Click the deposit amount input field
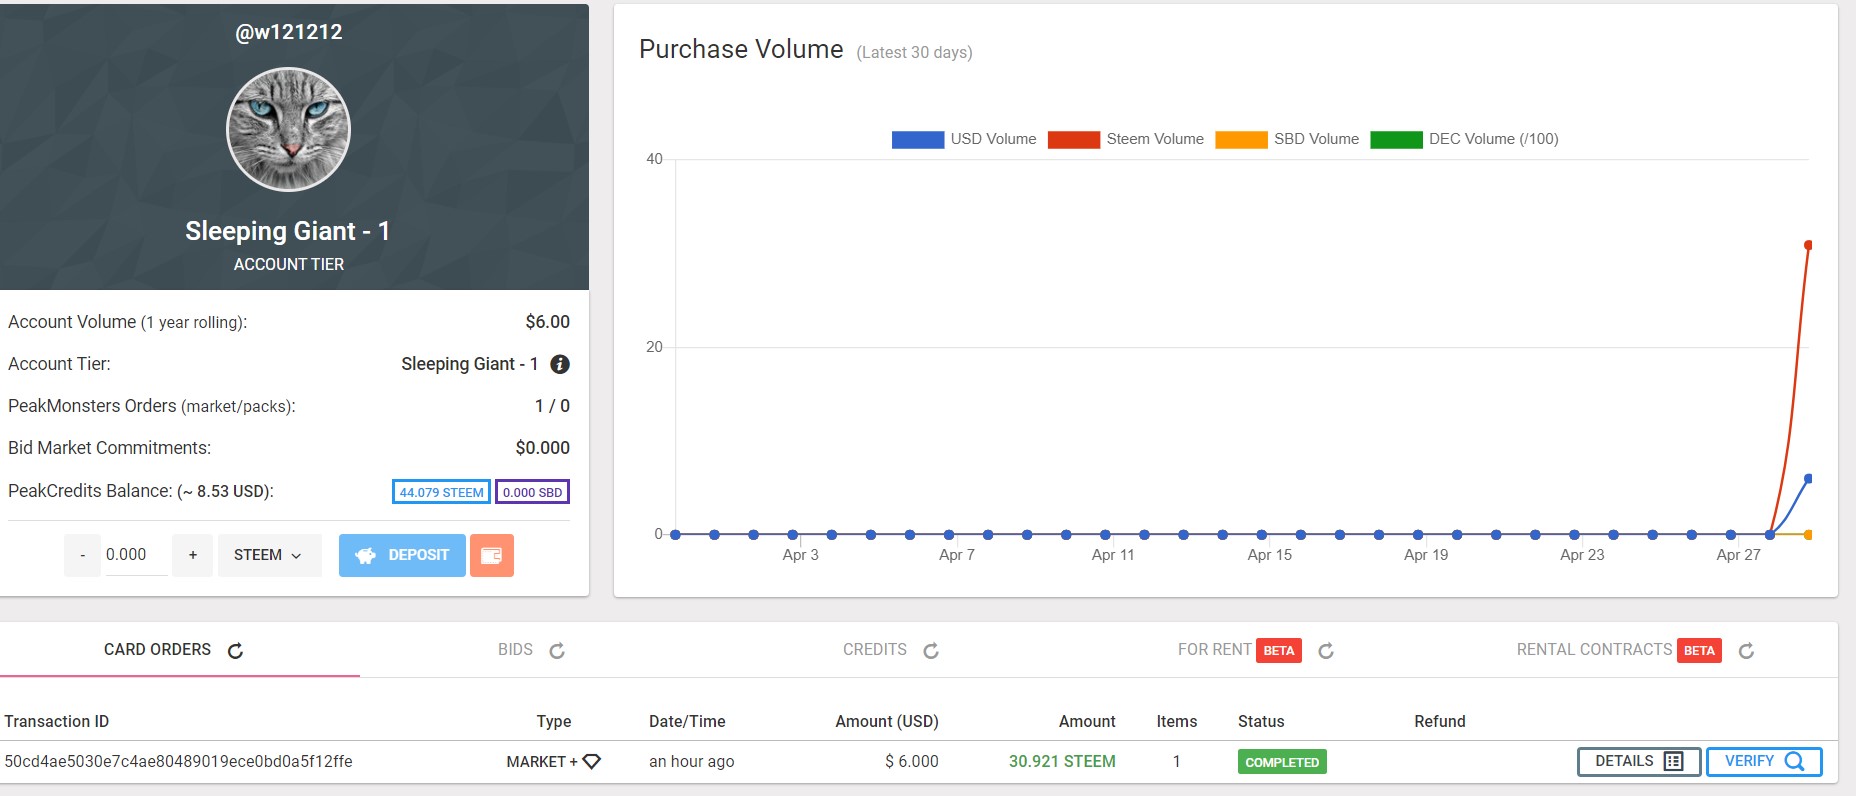This screenshot has height=796, width=1856. [135, 555]
